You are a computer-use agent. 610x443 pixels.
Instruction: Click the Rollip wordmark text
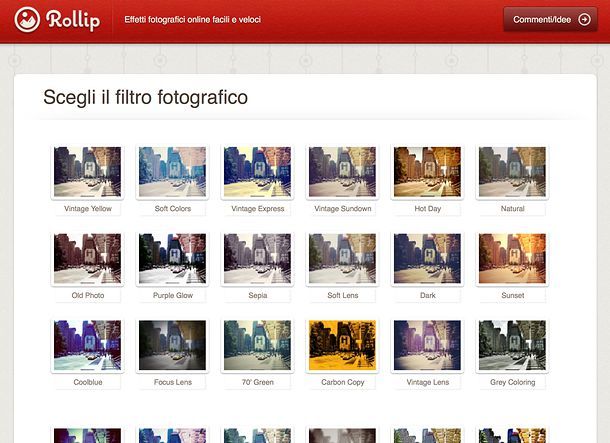pos(73,20)
